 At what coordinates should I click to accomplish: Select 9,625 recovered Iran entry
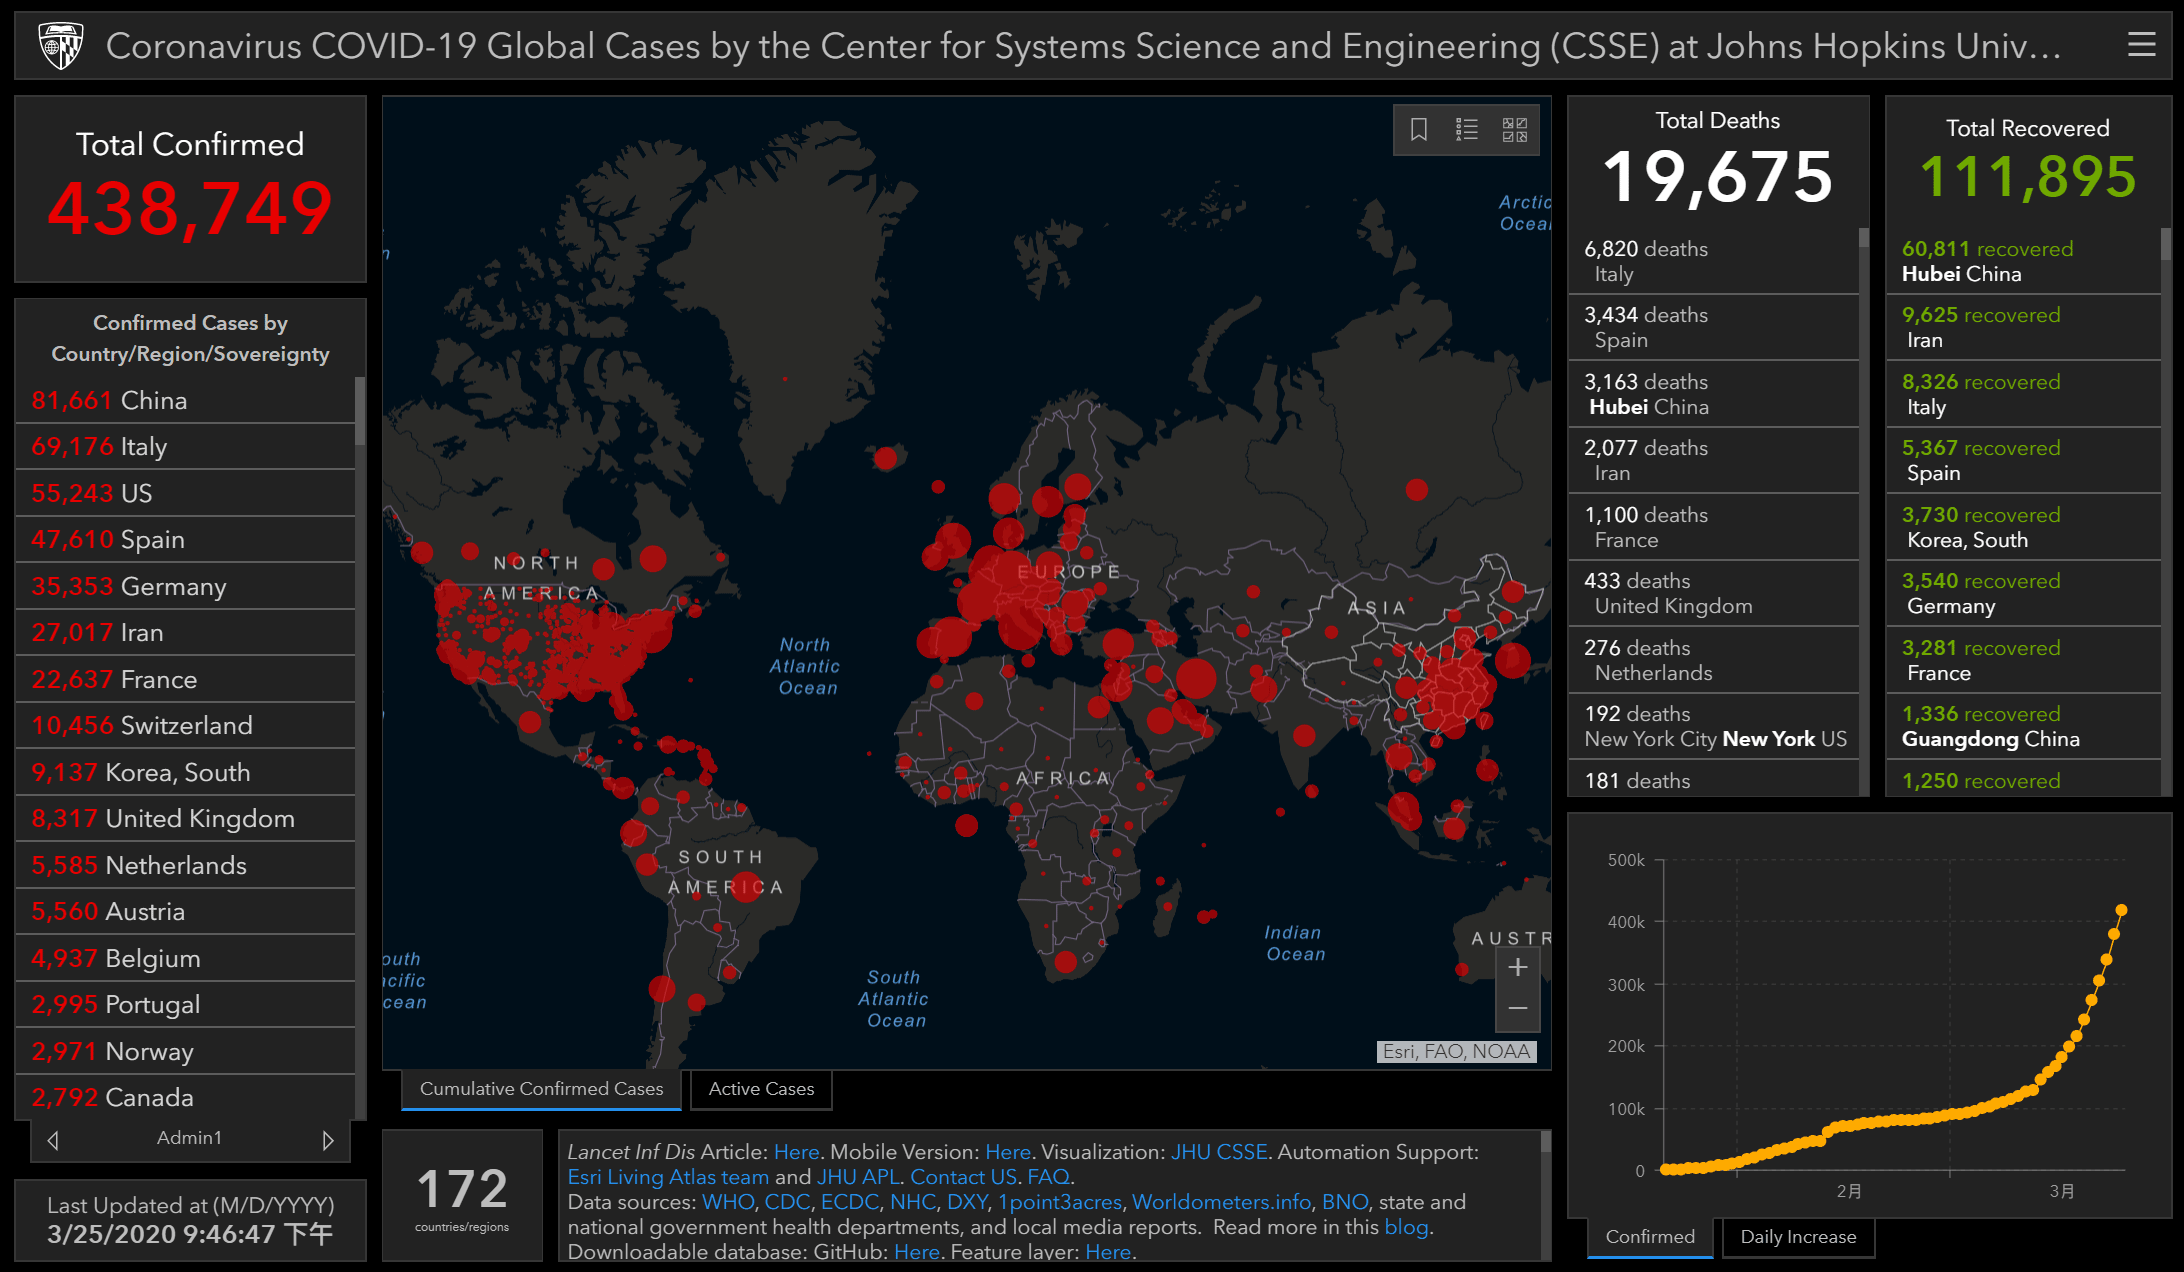2024,327
